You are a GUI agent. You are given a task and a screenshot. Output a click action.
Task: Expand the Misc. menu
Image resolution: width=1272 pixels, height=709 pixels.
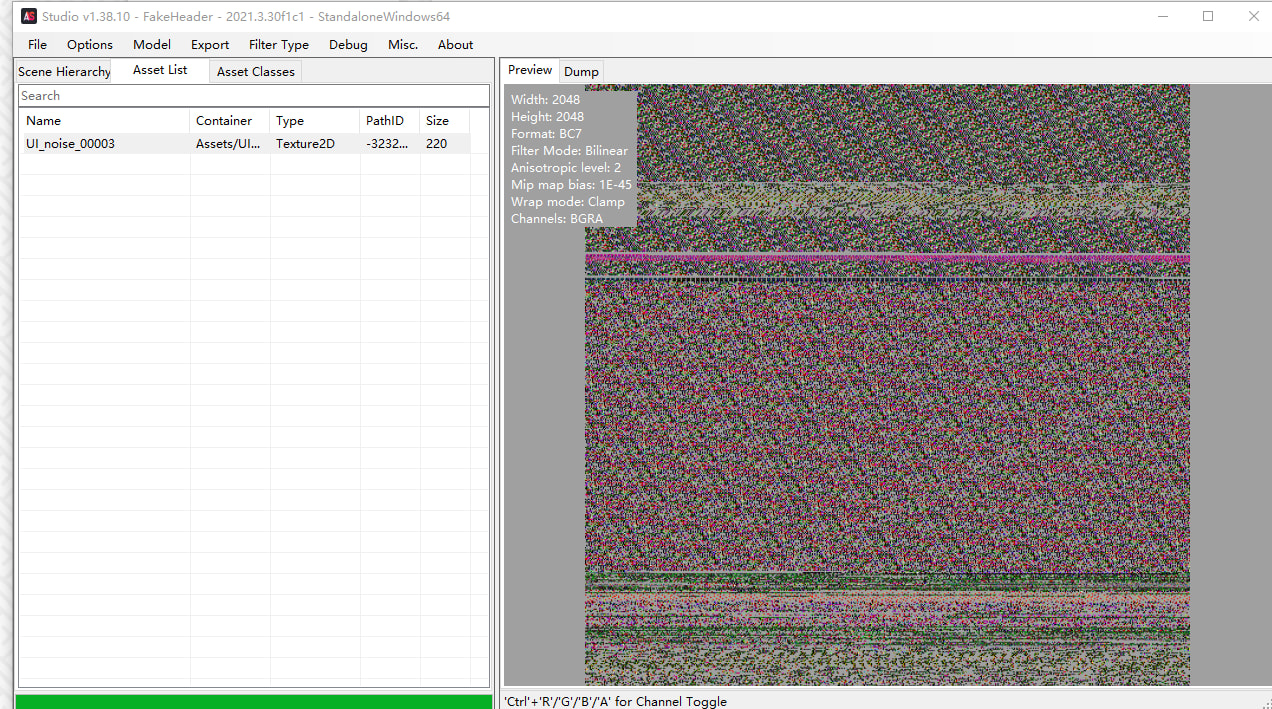(x=403, y=44)
